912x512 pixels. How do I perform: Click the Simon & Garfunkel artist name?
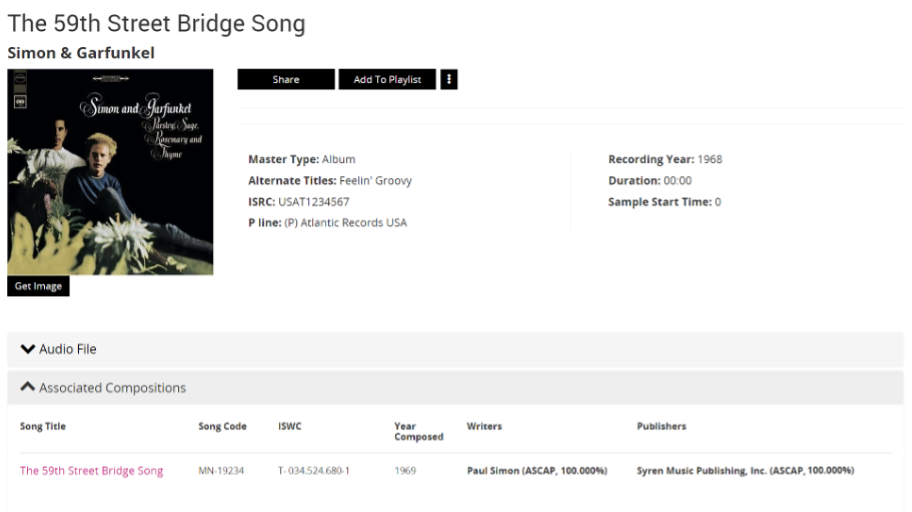point(81,53)
